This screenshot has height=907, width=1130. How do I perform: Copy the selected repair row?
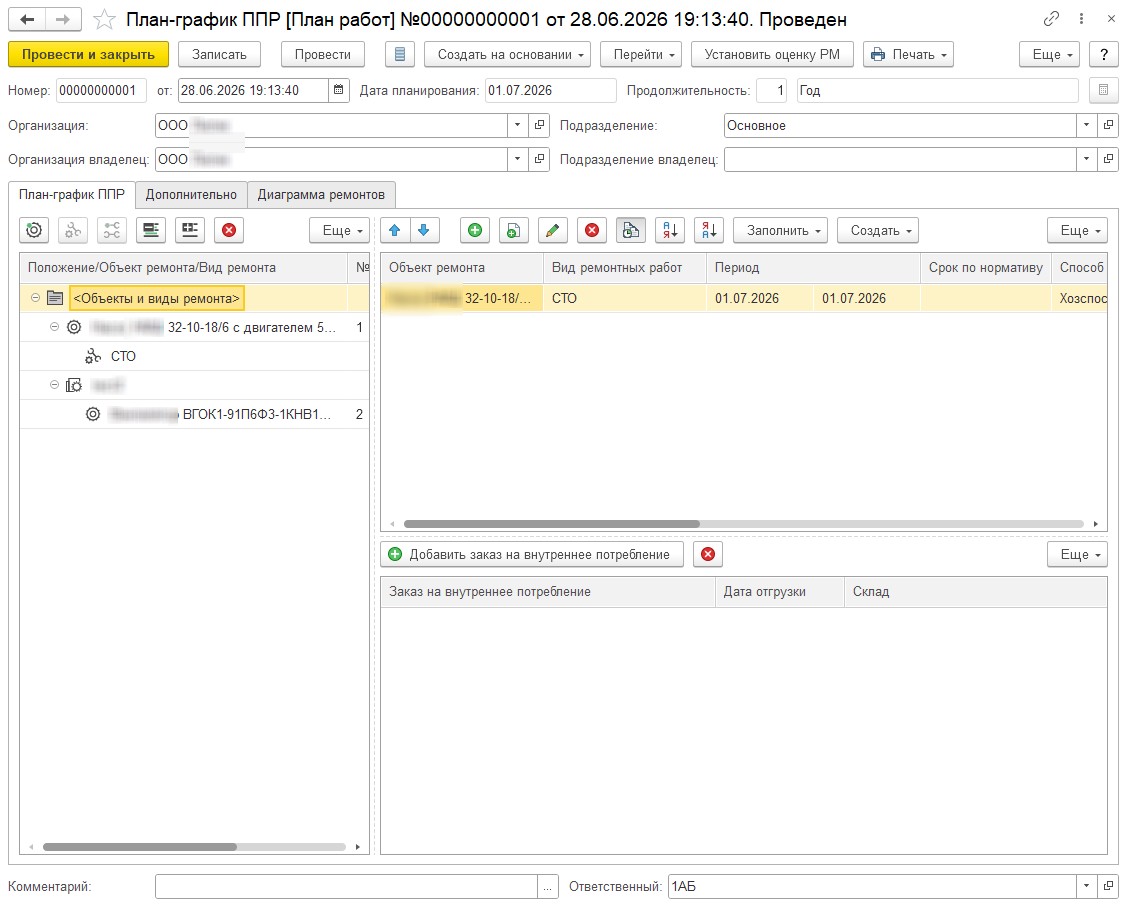514,231
